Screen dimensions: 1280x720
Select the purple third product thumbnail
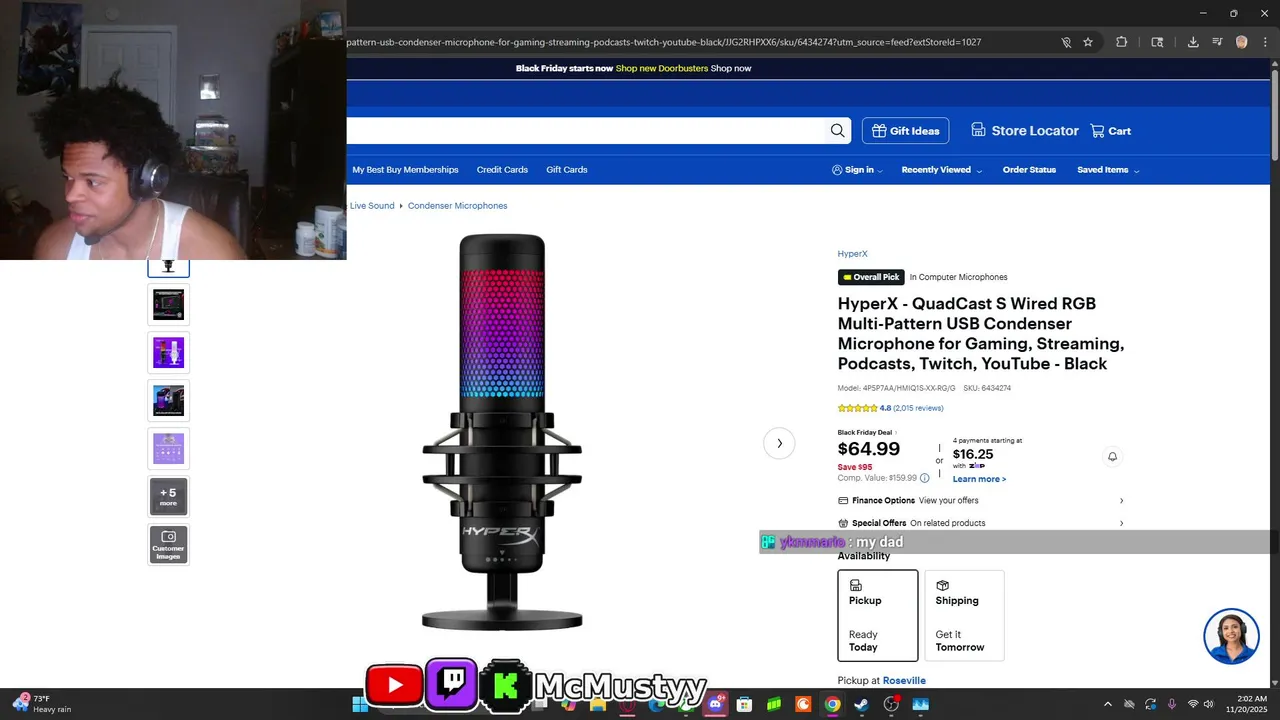[168, 352]
